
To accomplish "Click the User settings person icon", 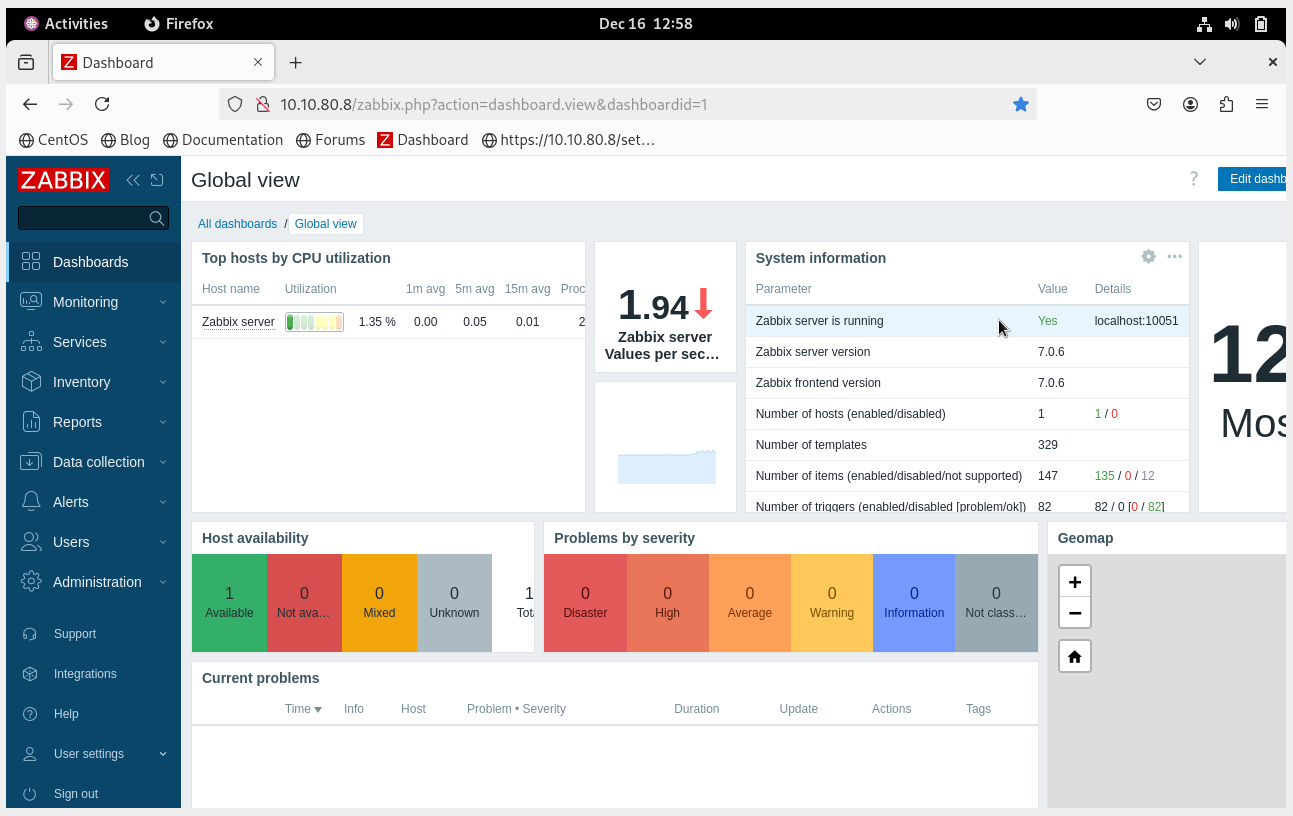I will point(30,754).
